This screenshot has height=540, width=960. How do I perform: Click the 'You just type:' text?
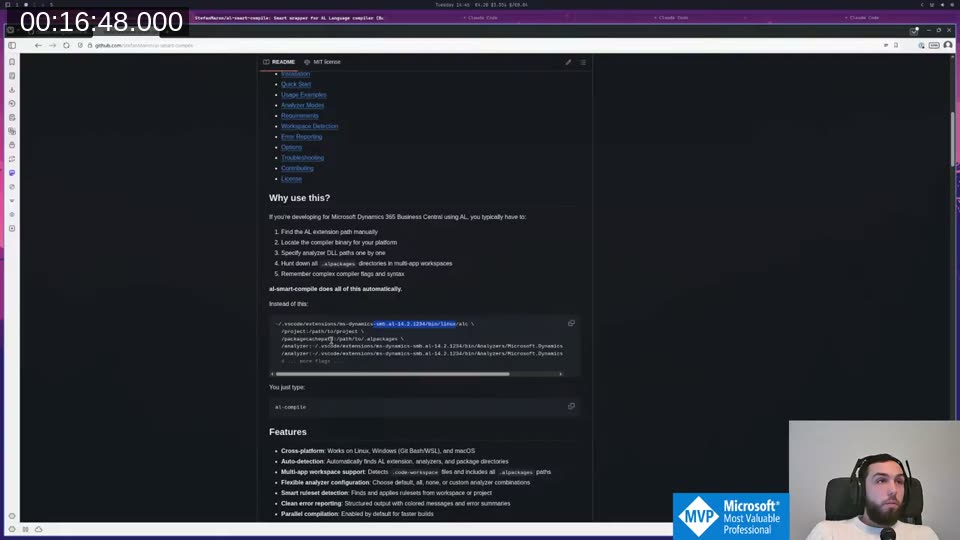pyautogui.click(x=287, y=387)
